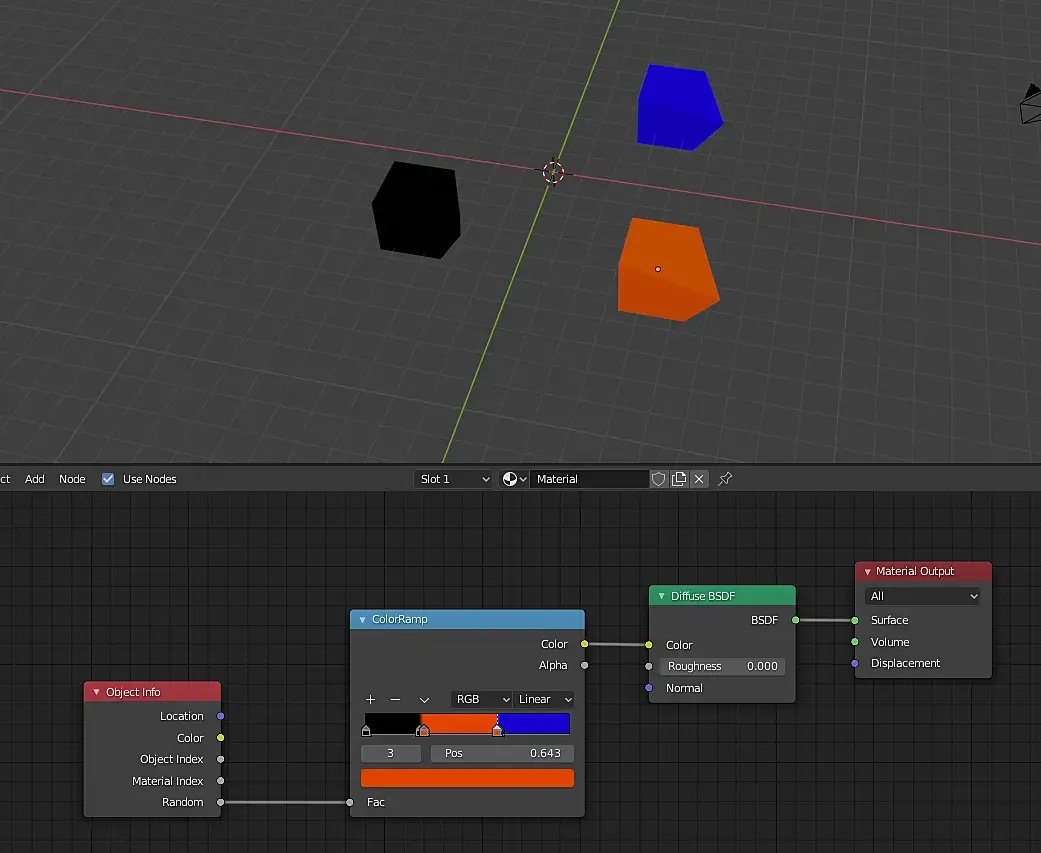This screenshot has width=1041, height=853.
Task: Click the camera object in the viewport
Action: (x=1030, y=105)
